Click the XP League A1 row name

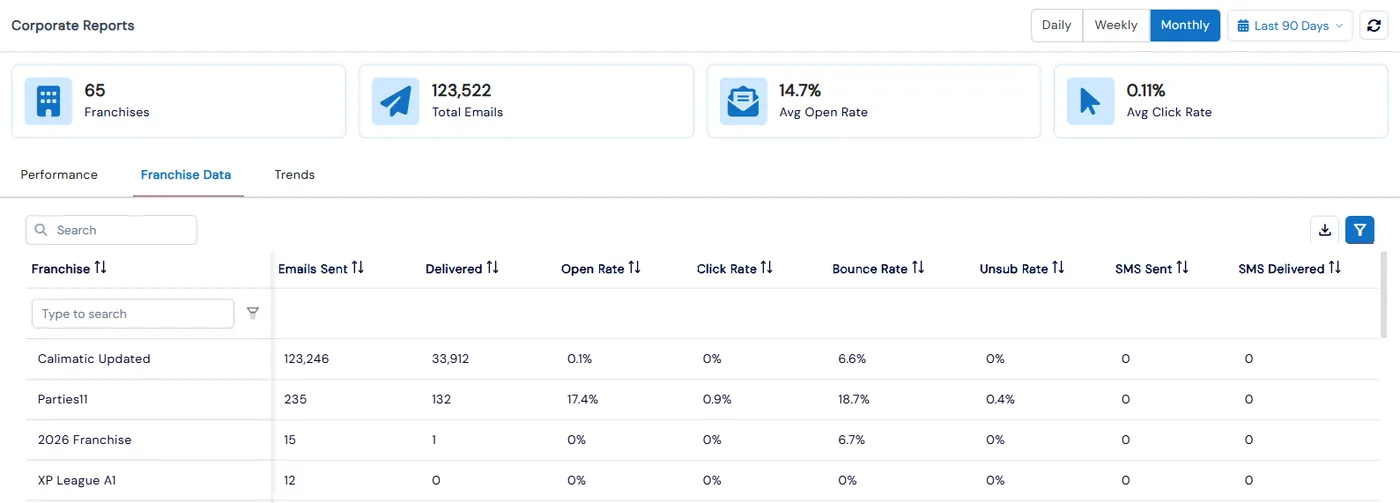[x=77, y=480]
